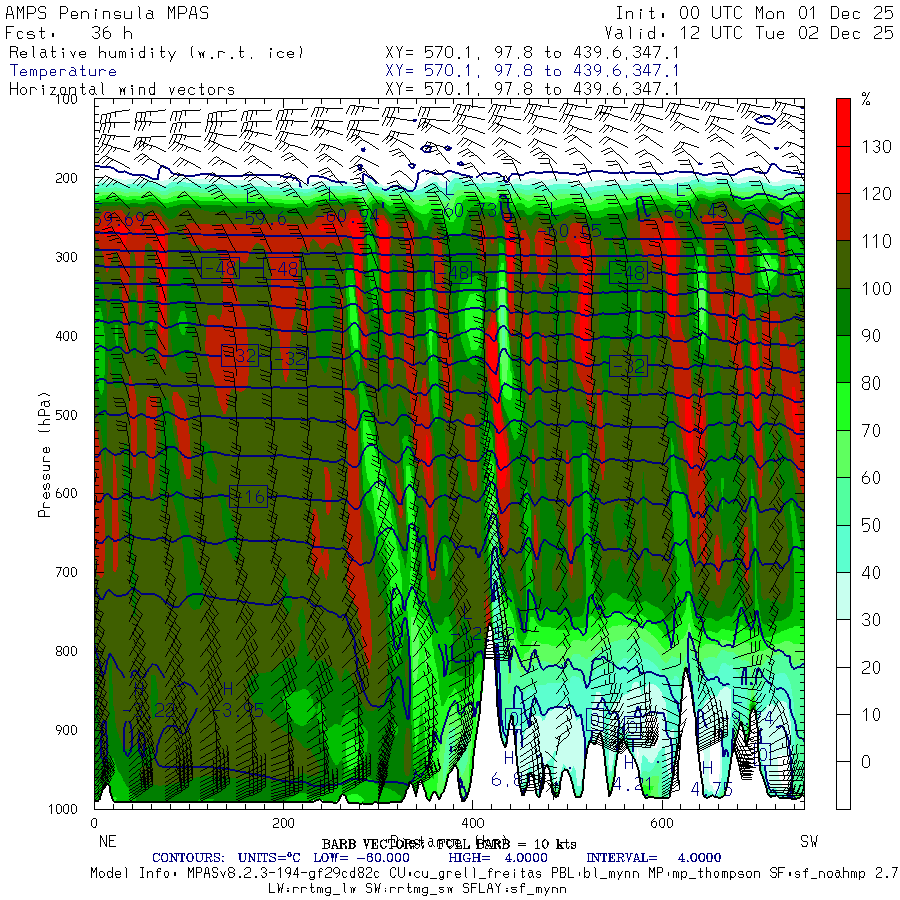Click the 'Horizontal wind vectors' label
The width and height of the screenshot is (900, 900).
(x=122, y=90)
